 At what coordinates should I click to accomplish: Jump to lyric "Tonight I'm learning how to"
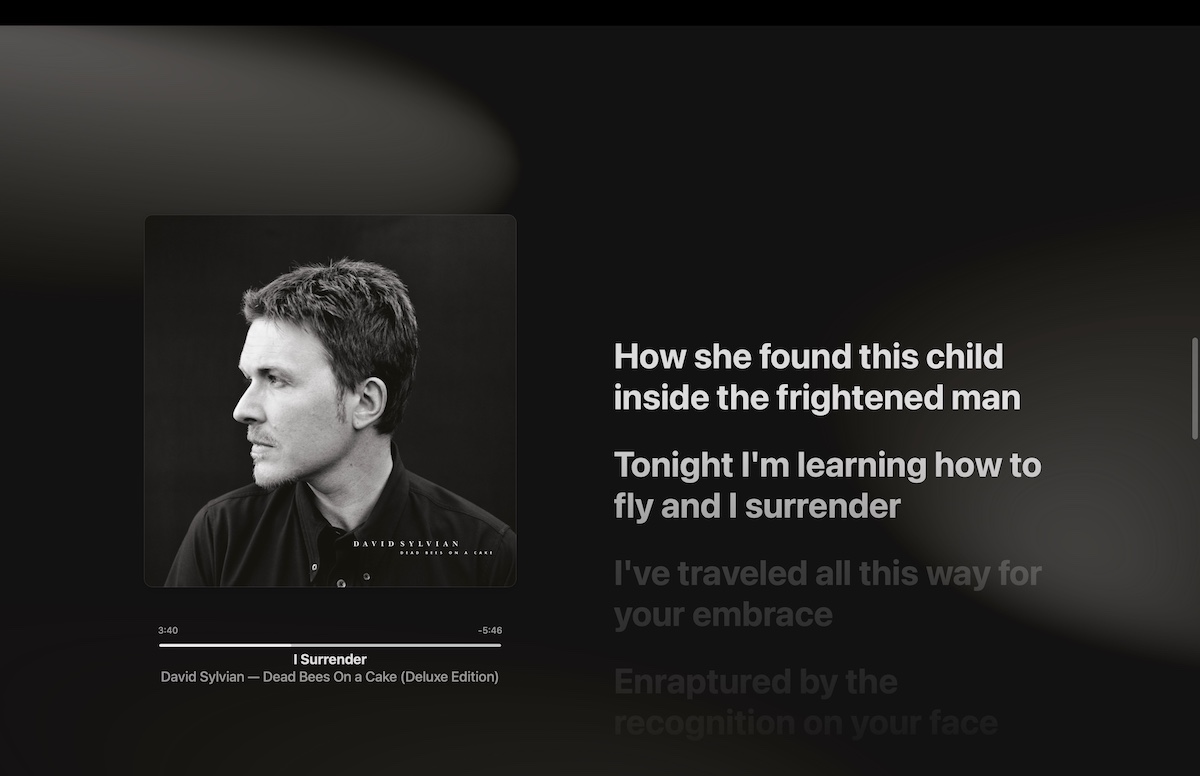(827, 465)
